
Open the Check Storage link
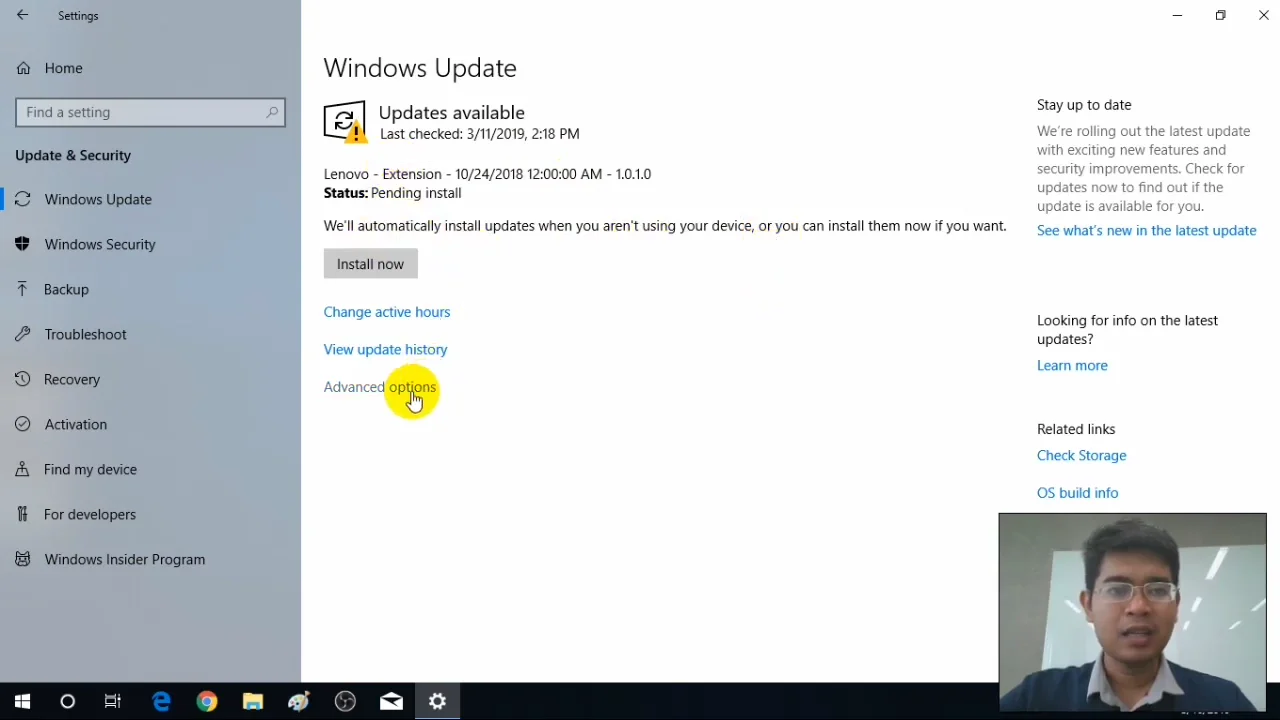pyautogui.click(x=1081, y=455)
